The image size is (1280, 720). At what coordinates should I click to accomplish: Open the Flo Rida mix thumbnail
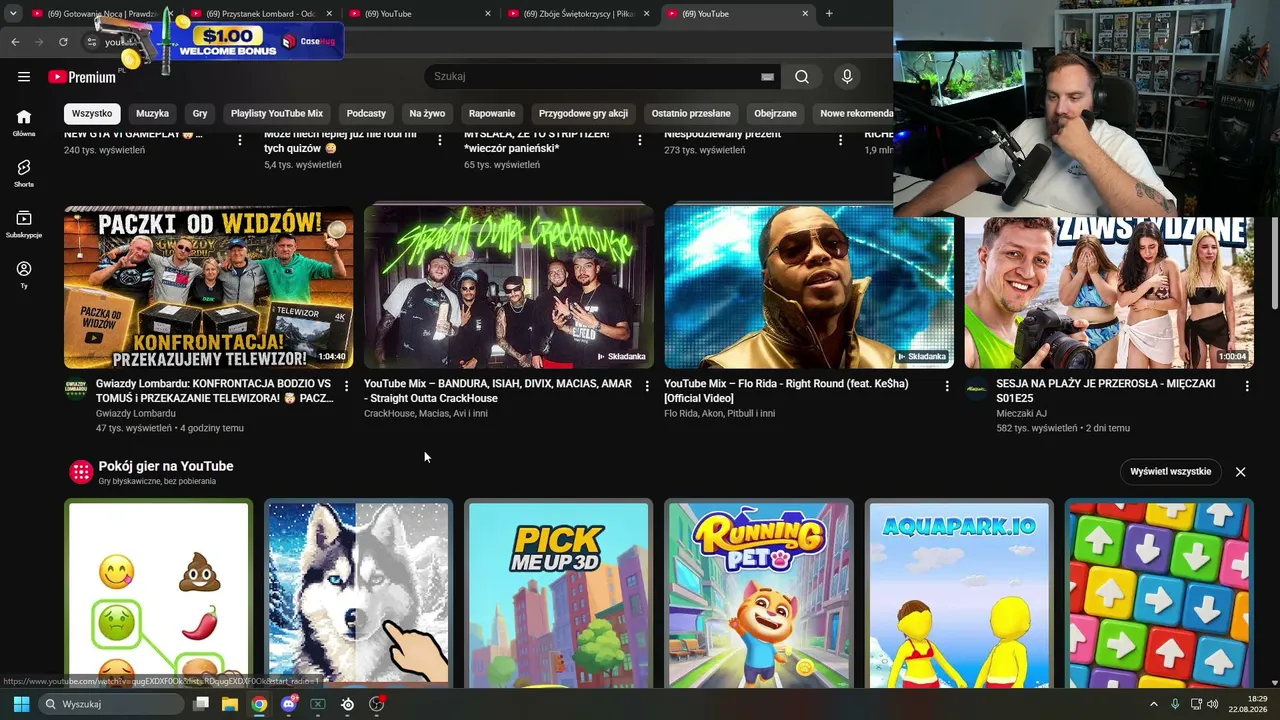[809, 287]
